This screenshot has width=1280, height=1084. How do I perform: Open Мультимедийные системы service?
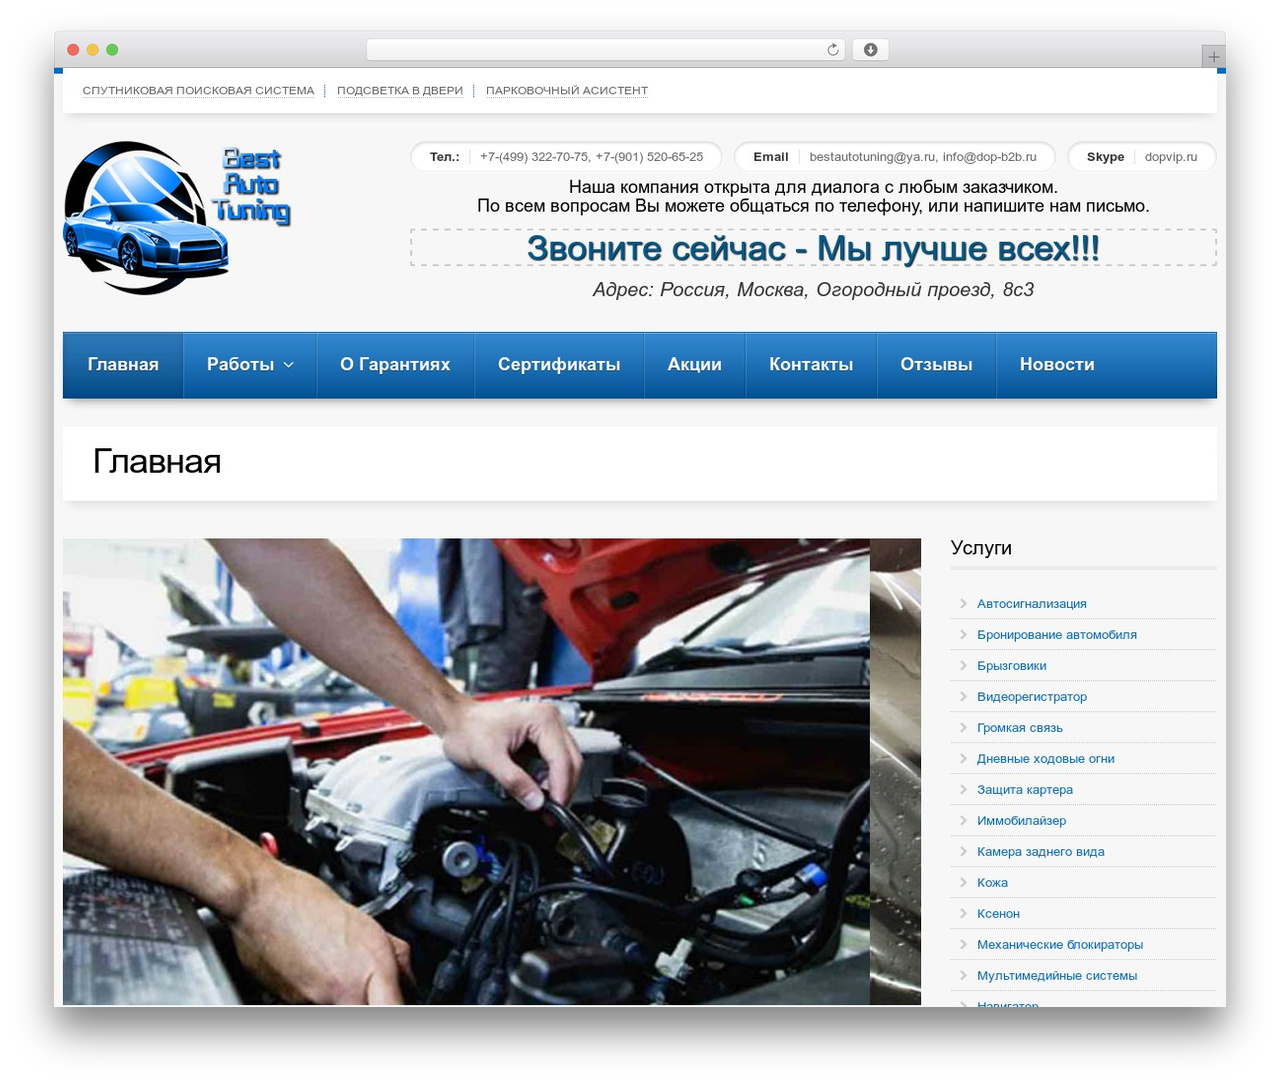pos(1057,976)
